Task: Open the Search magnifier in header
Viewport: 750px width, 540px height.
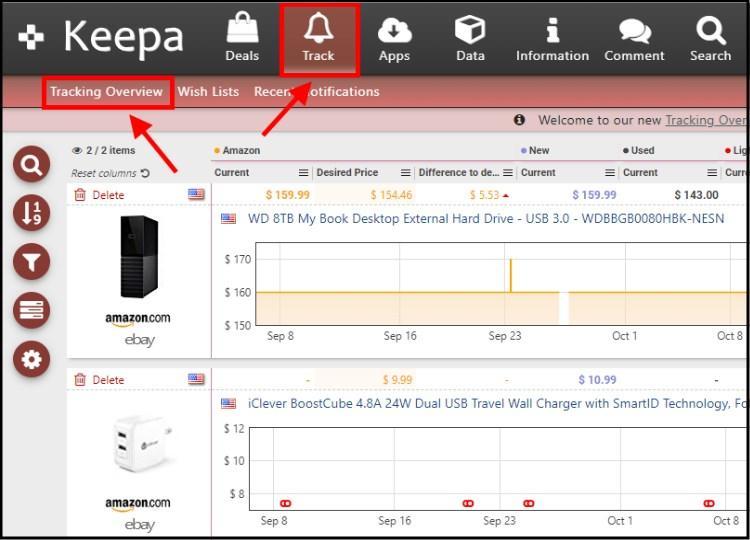Action: (711, 30)
